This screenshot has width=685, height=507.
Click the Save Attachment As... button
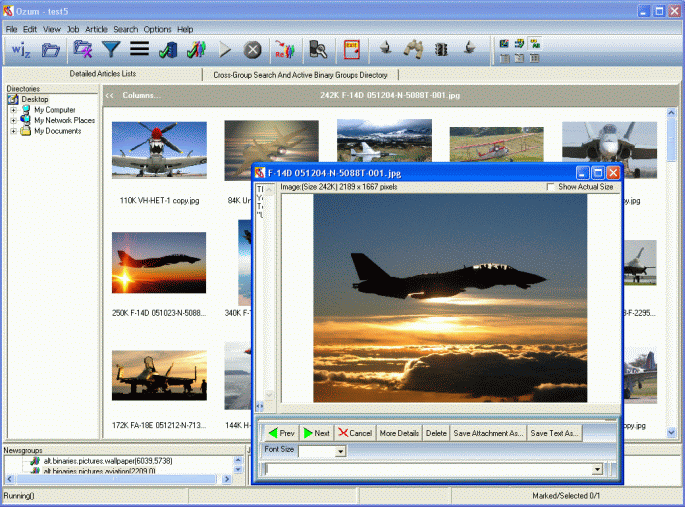pos(488,433)
